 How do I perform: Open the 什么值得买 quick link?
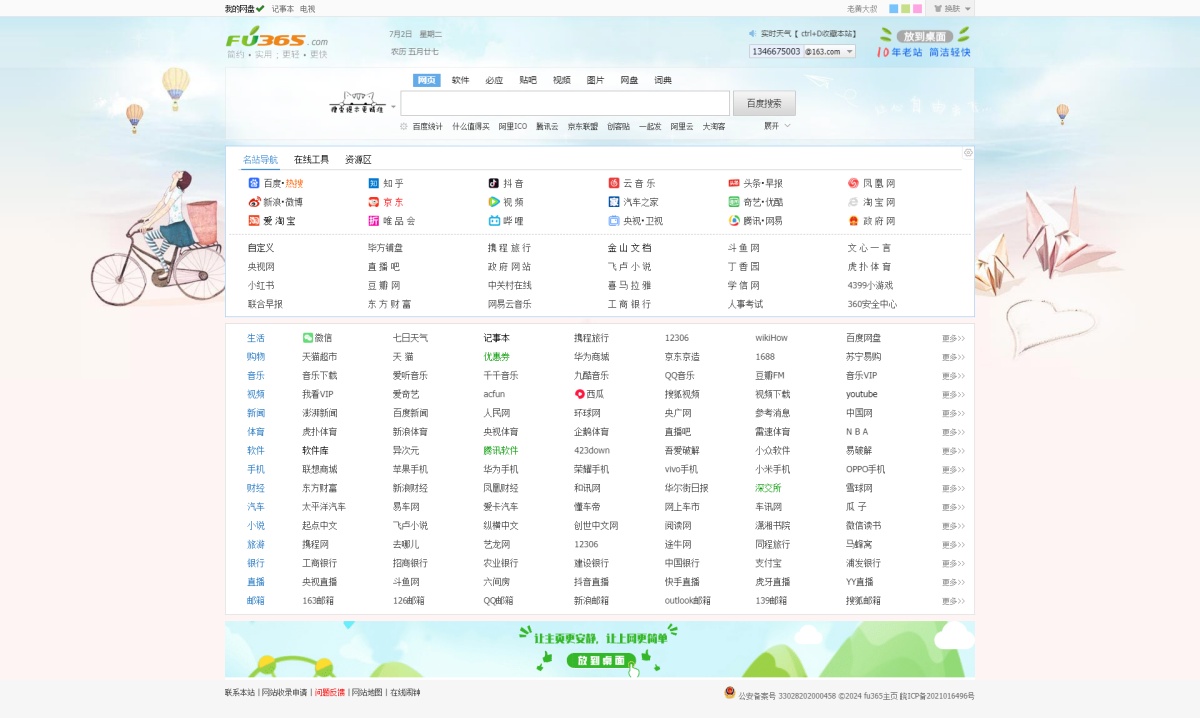point(471,127)
